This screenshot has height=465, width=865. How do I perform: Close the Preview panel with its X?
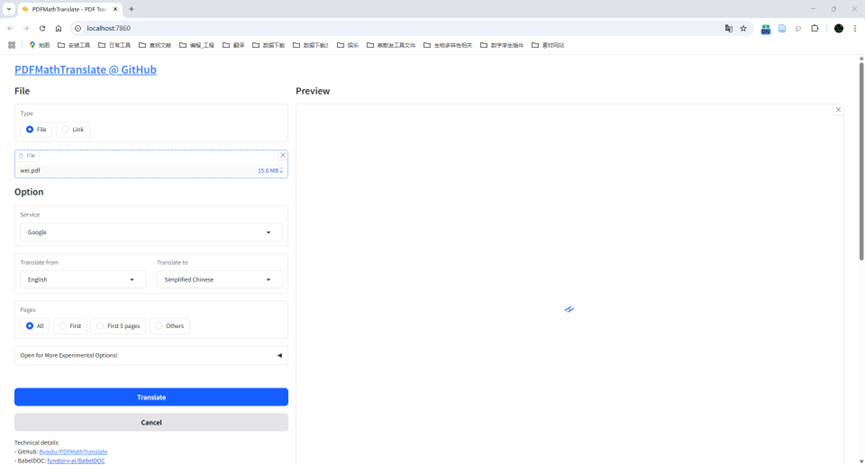(838, 109)
